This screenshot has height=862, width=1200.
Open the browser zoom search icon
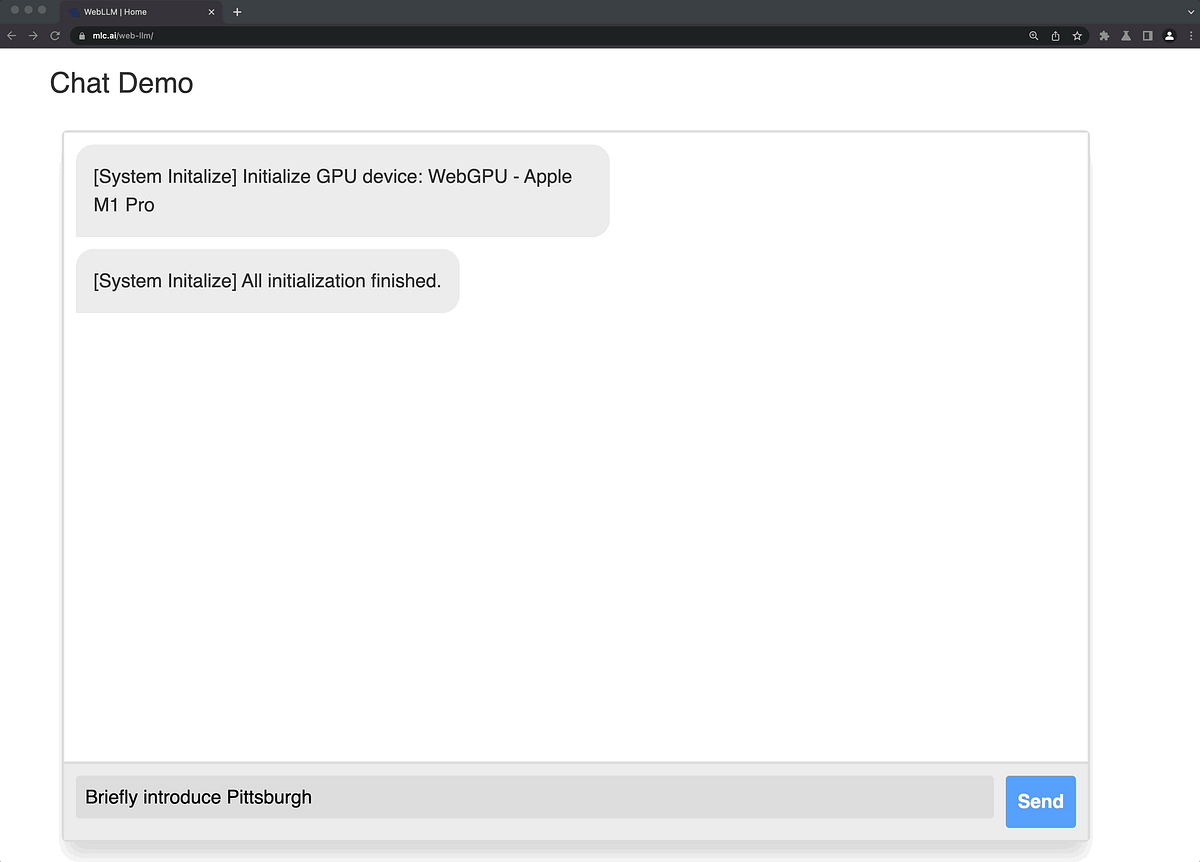1034,35
